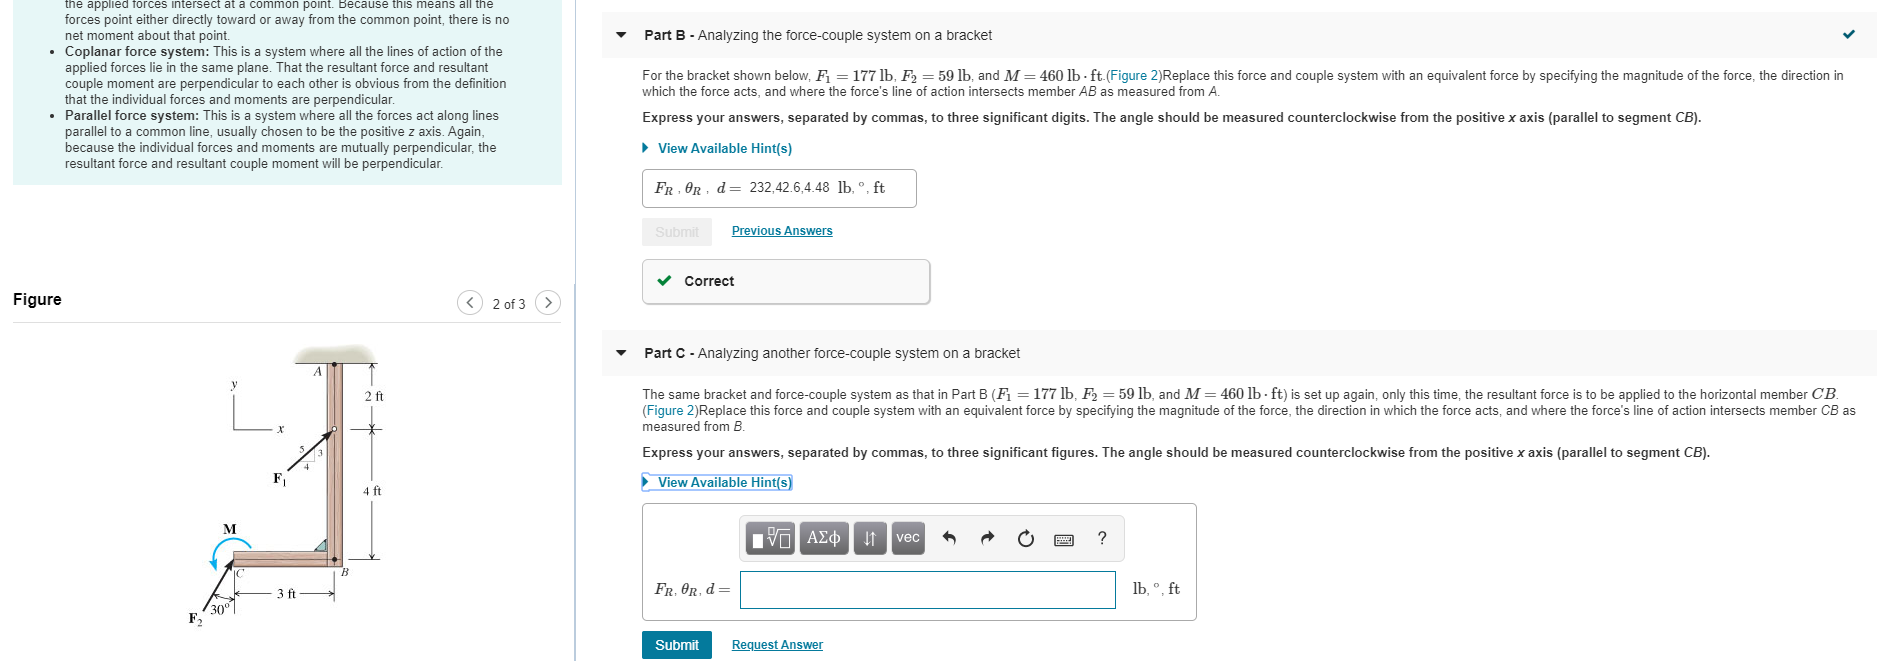Reset the answer field with the reset icon
1887x661 pixels.
point(1025,538)
